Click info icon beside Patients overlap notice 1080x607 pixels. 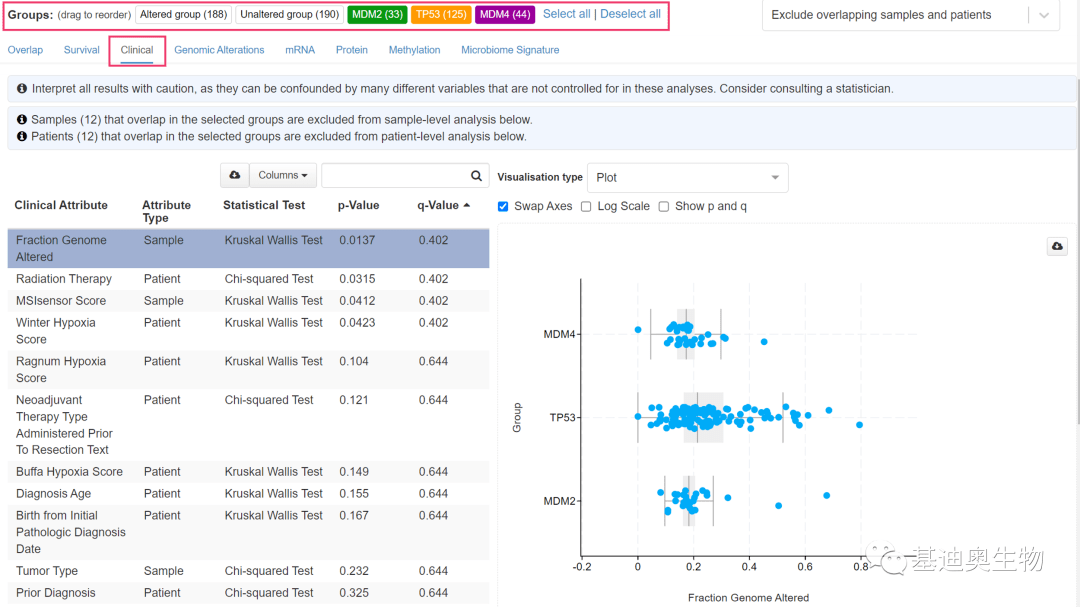(x=22, y=136)
